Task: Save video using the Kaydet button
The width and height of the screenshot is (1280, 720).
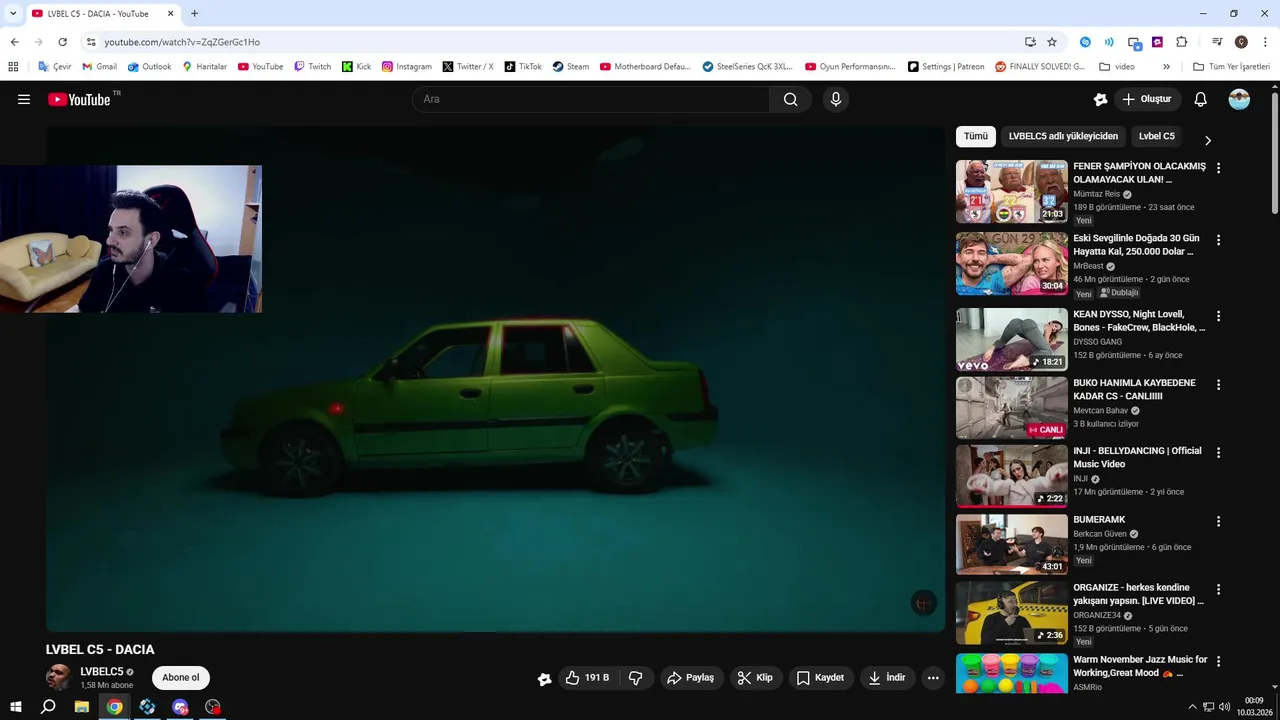Action: pos(820,678)
